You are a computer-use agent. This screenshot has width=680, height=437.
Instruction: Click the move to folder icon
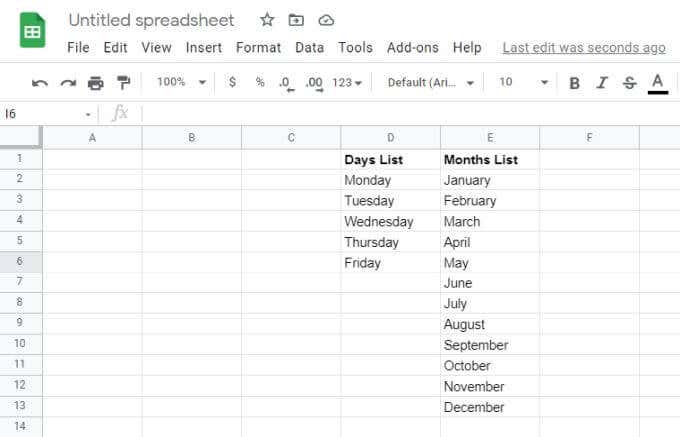pyautogui.click(x=296, y=20)
